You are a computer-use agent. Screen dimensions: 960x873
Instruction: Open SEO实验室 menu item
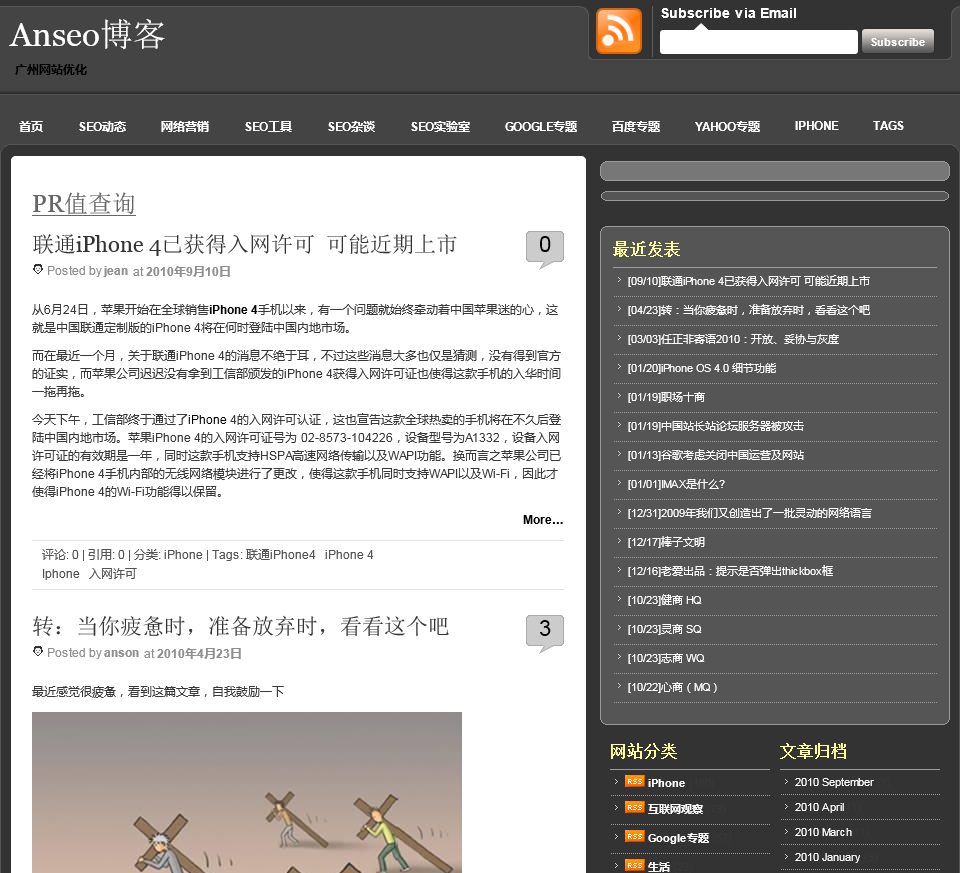point(440,127)
